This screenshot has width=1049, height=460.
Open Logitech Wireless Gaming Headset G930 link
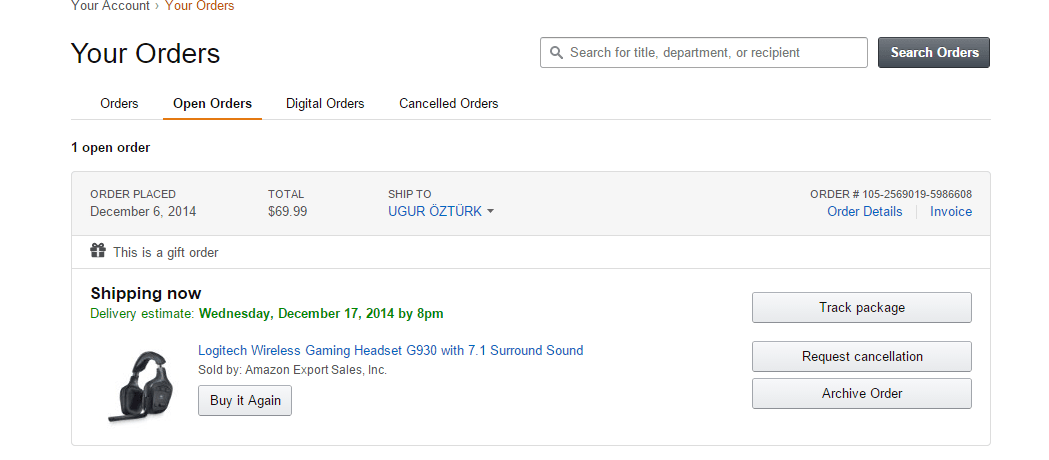(x=390, y=350)
